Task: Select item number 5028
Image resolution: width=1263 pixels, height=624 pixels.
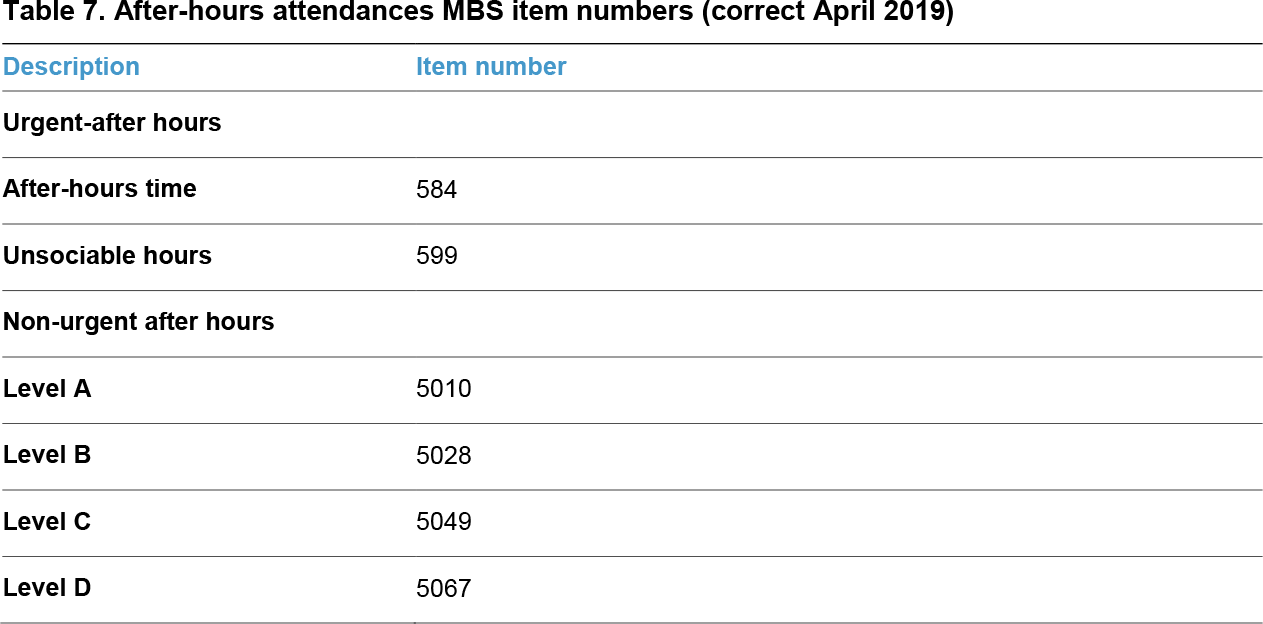Action: [443, 456]
